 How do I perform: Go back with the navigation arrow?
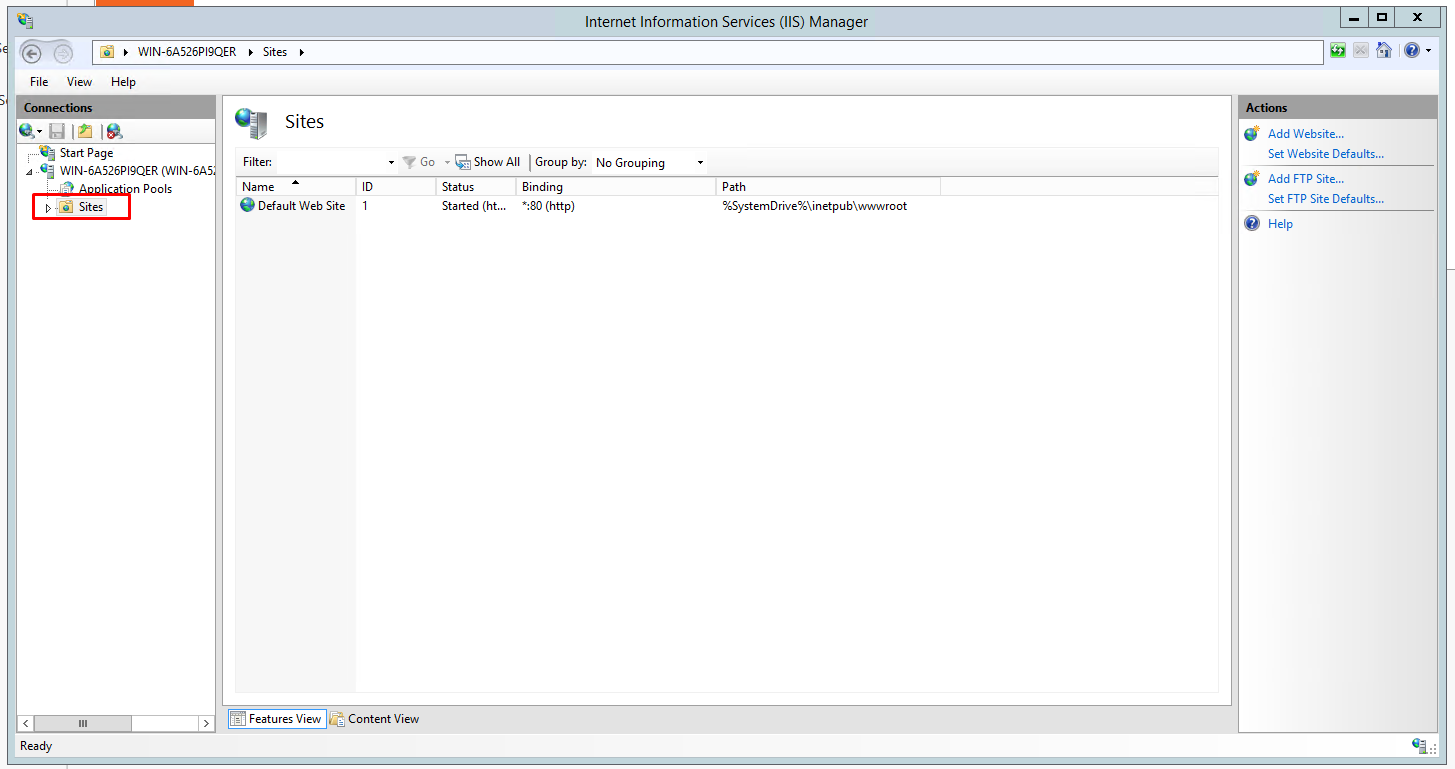pyautogui.click(x=32, y=53)
